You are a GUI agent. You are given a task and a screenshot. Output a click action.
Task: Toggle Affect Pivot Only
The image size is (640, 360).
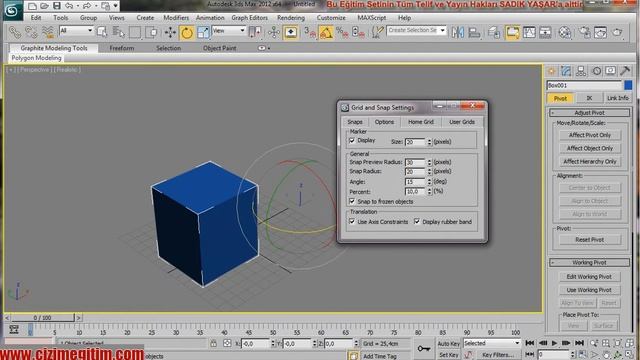click(590, 135)
